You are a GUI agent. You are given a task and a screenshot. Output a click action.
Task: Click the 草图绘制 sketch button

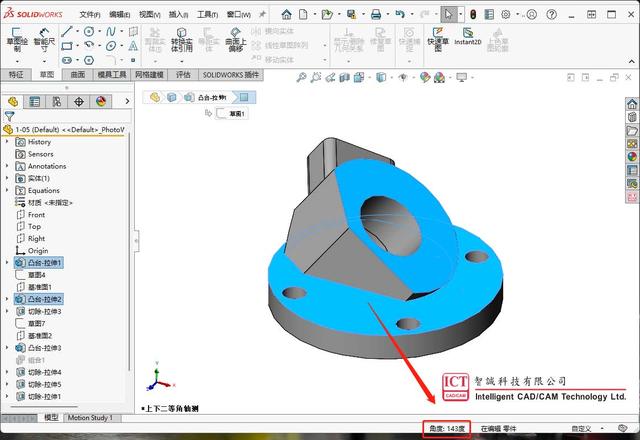coord(17,40)
